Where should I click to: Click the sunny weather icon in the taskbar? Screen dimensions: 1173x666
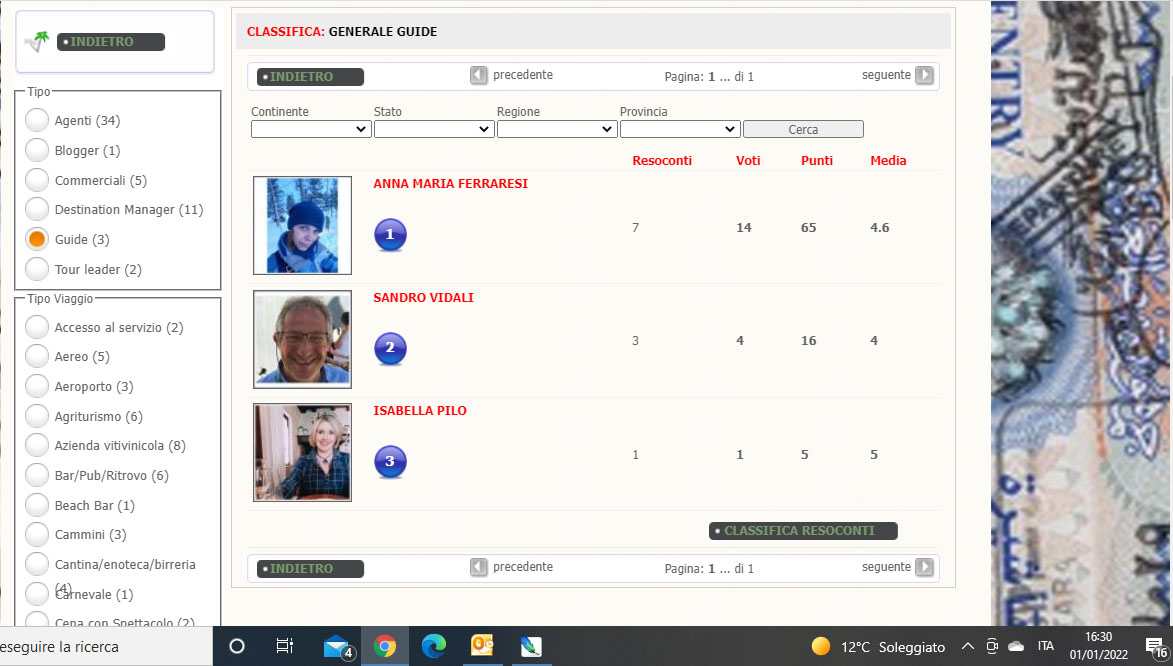pyautogui.click(x=821, y=646)
